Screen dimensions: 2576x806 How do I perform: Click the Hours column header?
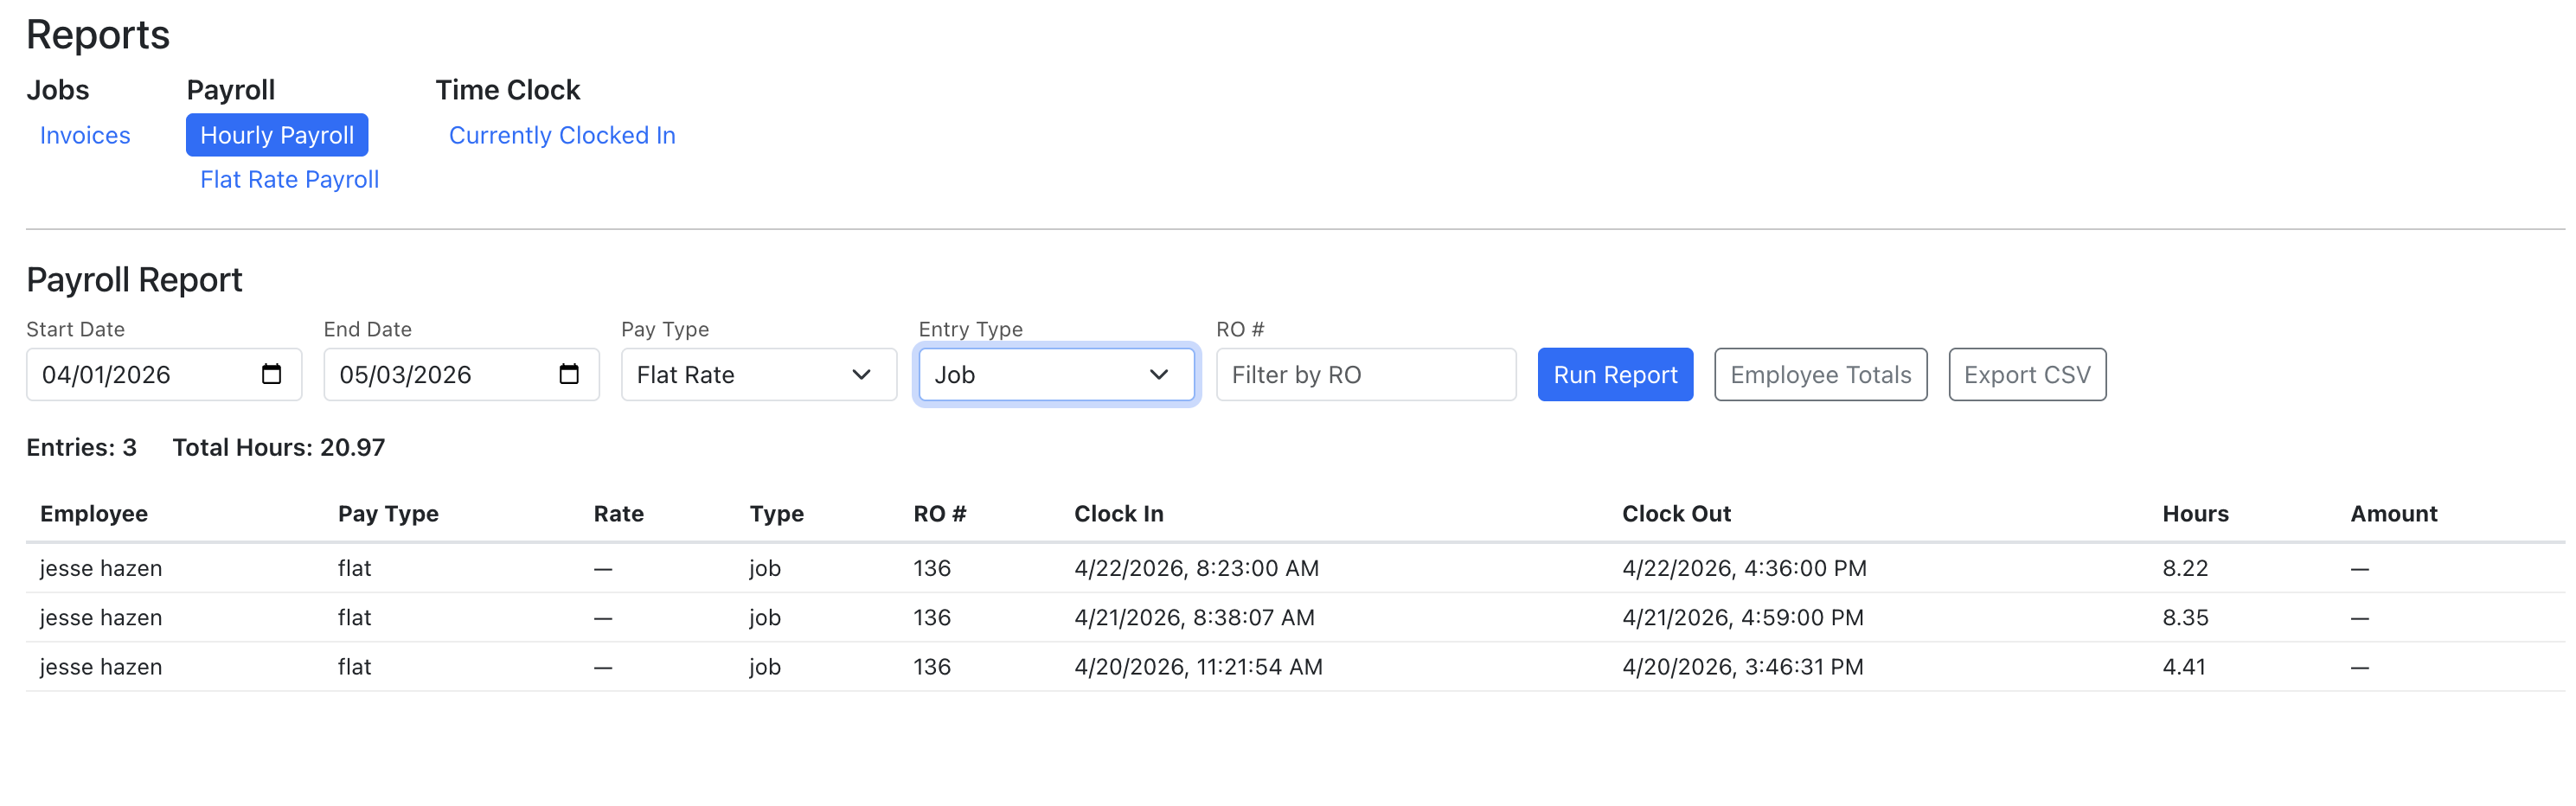2195,513
